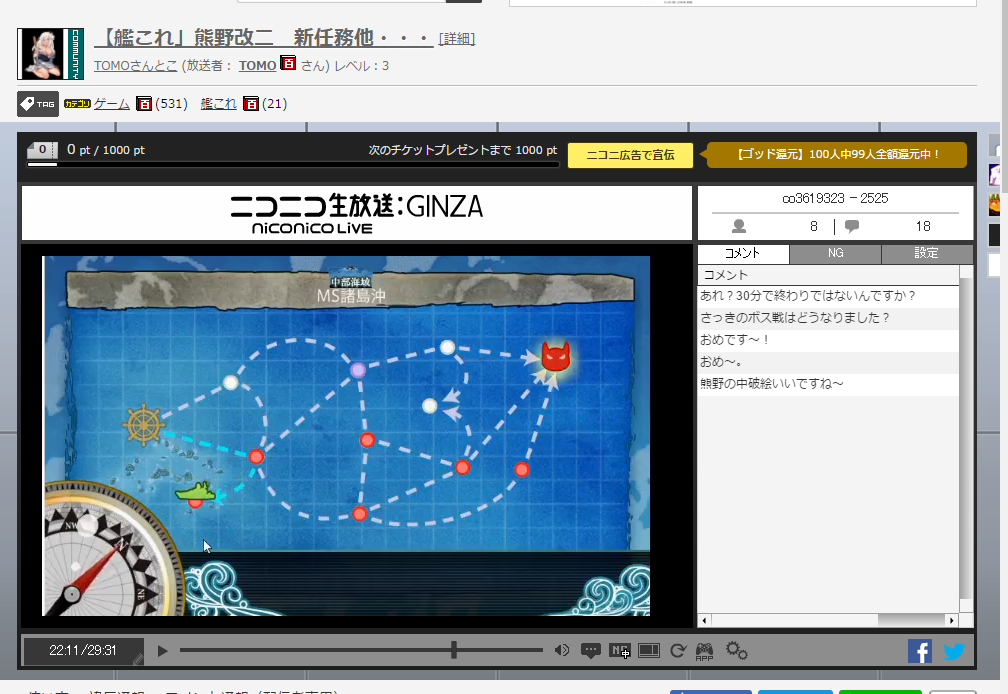Click ニコニコ広告で宣伝 yellow button

(x=631, y=155)
